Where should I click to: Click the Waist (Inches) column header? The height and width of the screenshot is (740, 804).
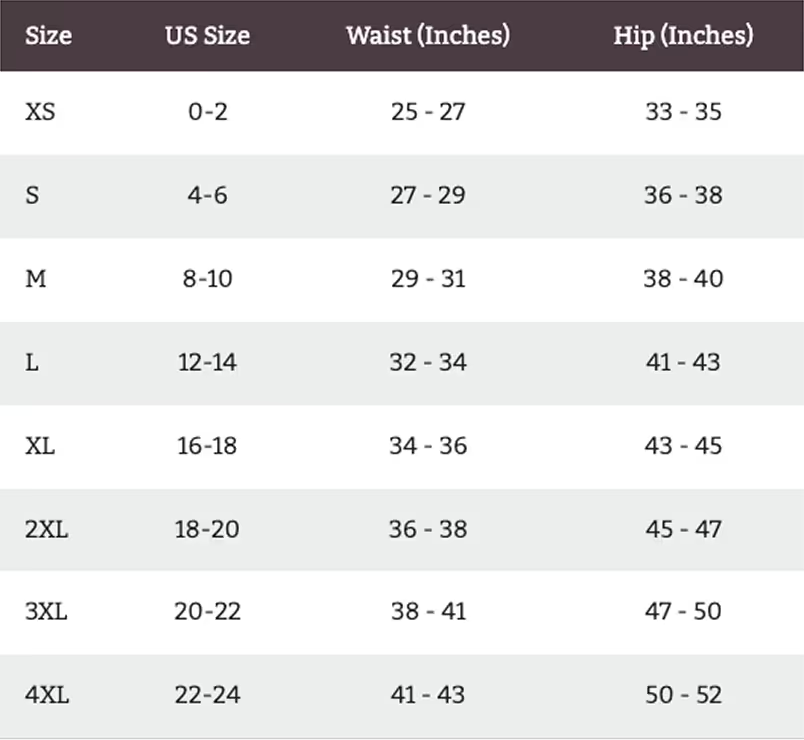[x=428, y=36]
